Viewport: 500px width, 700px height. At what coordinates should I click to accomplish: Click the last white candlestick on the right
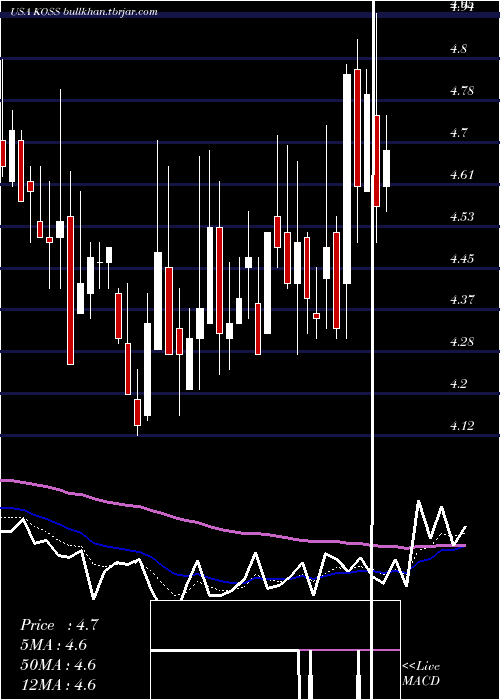point(387,168)
